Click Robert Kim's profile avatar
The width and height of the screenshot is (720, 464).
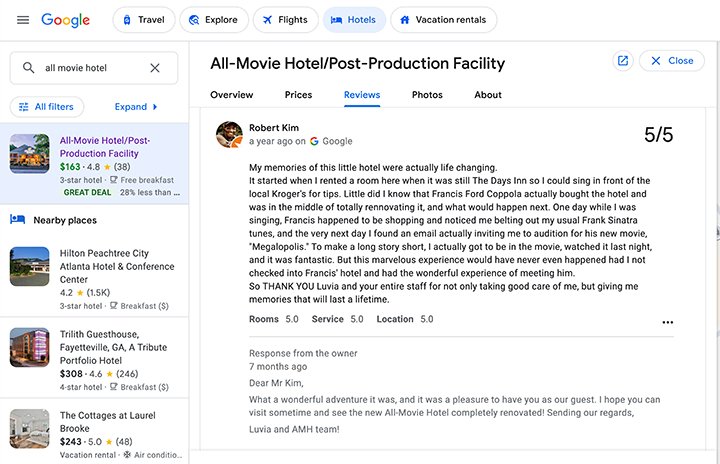pos(229,135)
